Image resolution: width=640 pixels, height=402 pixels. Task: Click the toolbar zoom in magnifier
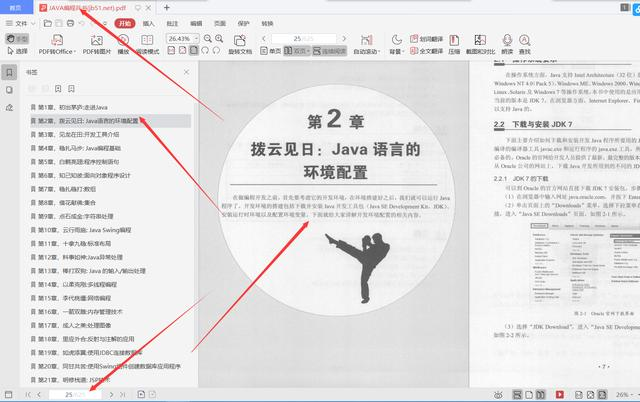tap(219, 39)
